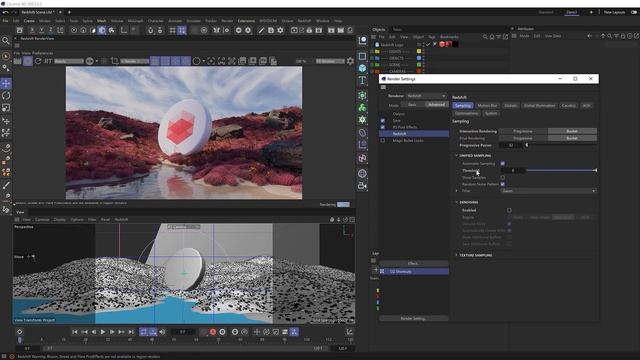Set Interactive Rendering to Progressive
Viewport: 640px width, 360px height.
[x=523, y=131]
